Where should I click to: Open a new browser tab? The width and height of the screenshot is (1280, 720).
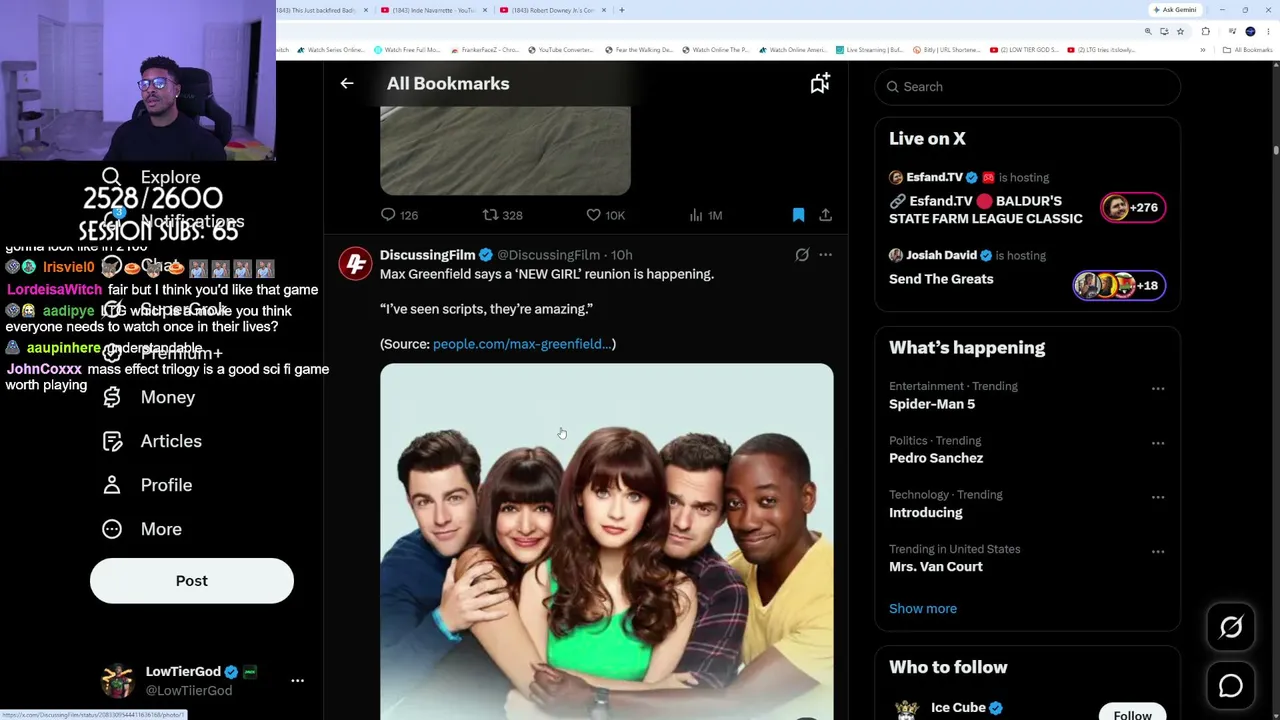click(x=622, y=10)
